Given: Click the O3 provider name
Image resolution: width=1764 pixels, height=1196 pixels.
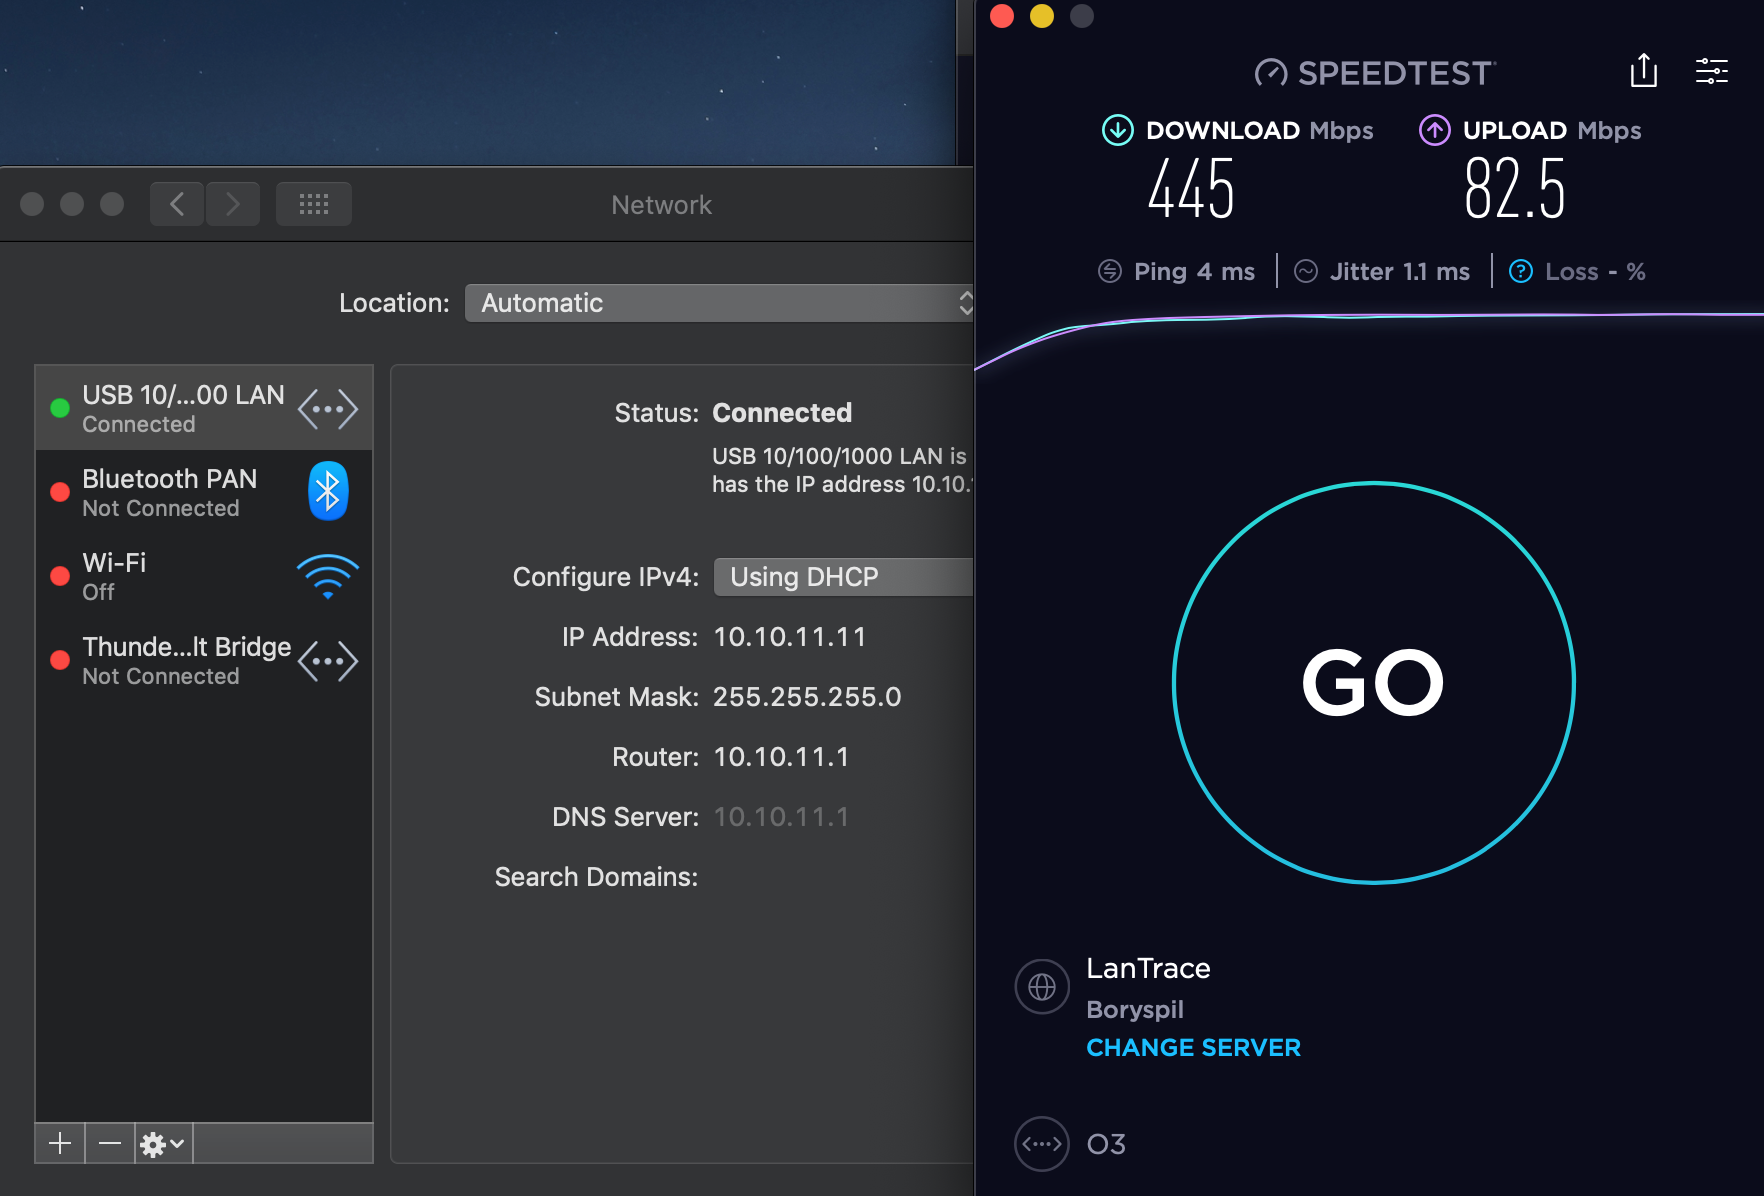Looking at the screenshot, I should pyautogui.click(x=1106, y=1144).
